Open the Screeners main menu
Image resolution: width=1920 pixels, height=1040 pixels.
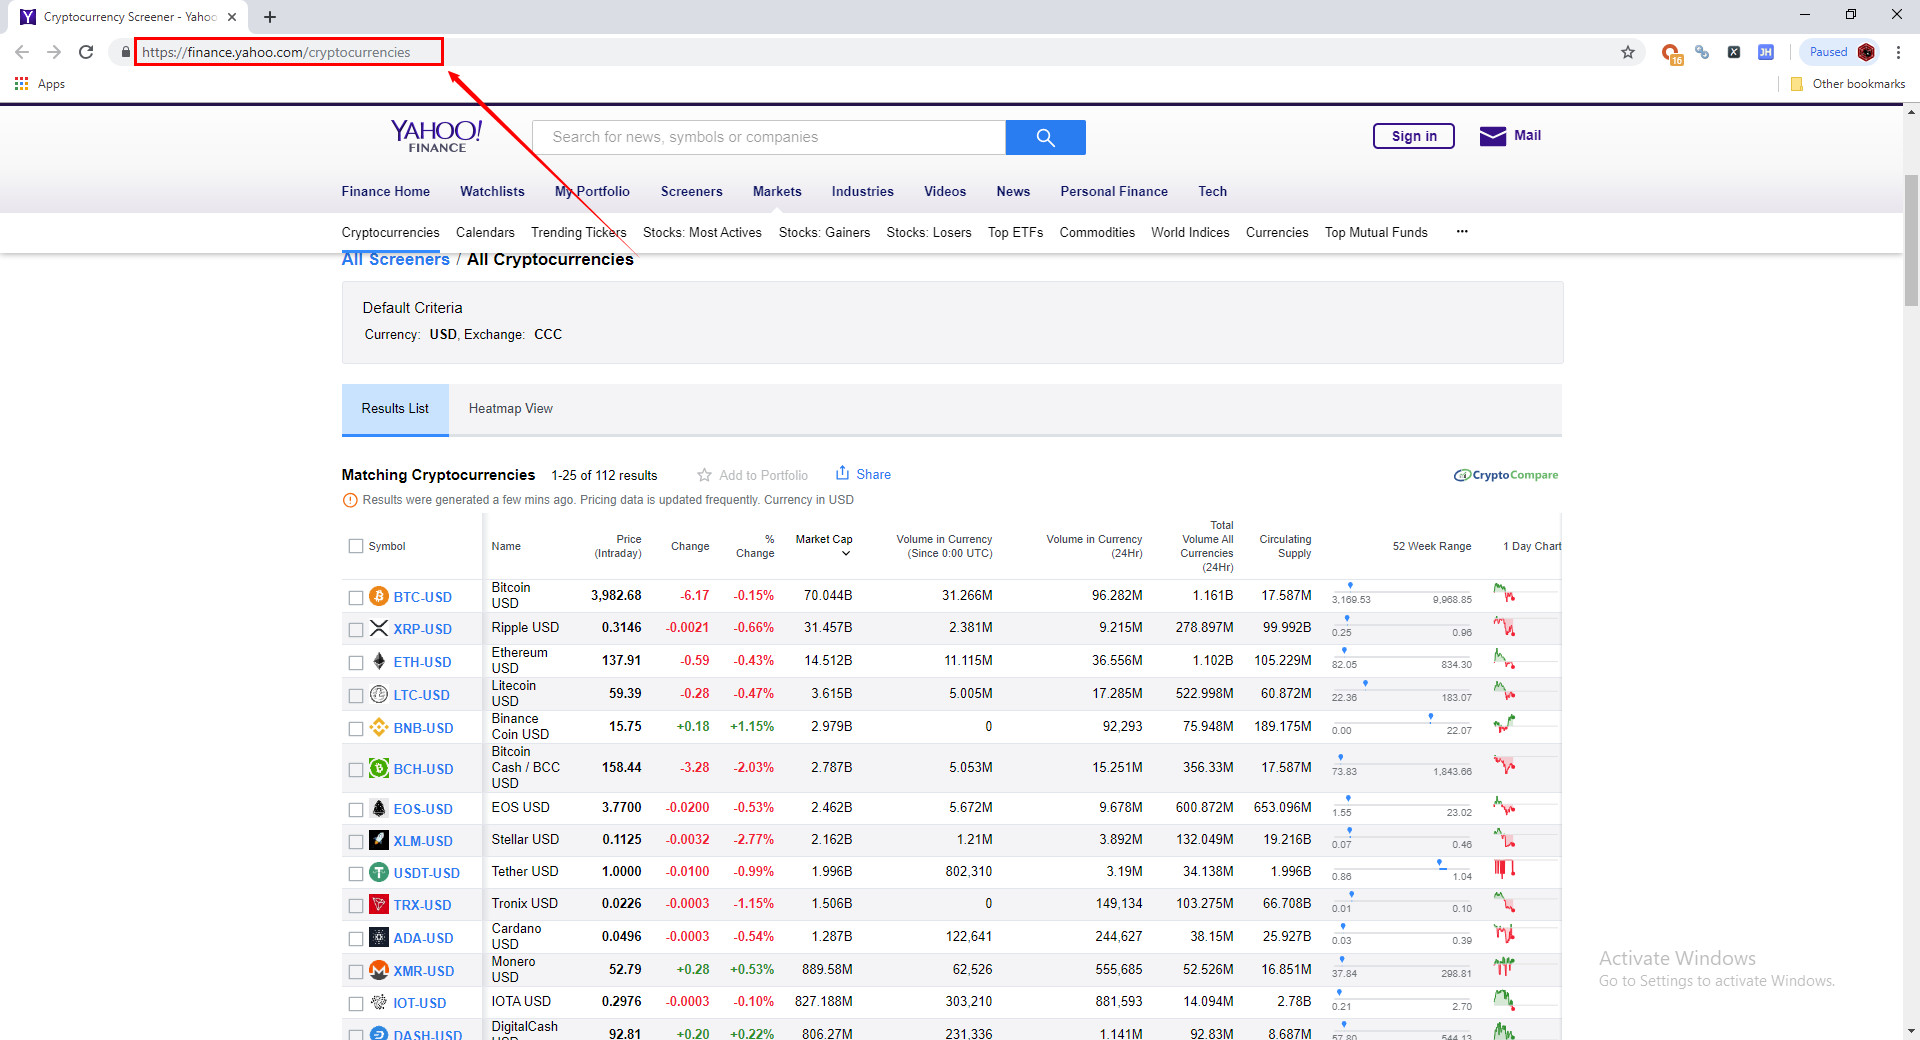click(x=691, y=191)
